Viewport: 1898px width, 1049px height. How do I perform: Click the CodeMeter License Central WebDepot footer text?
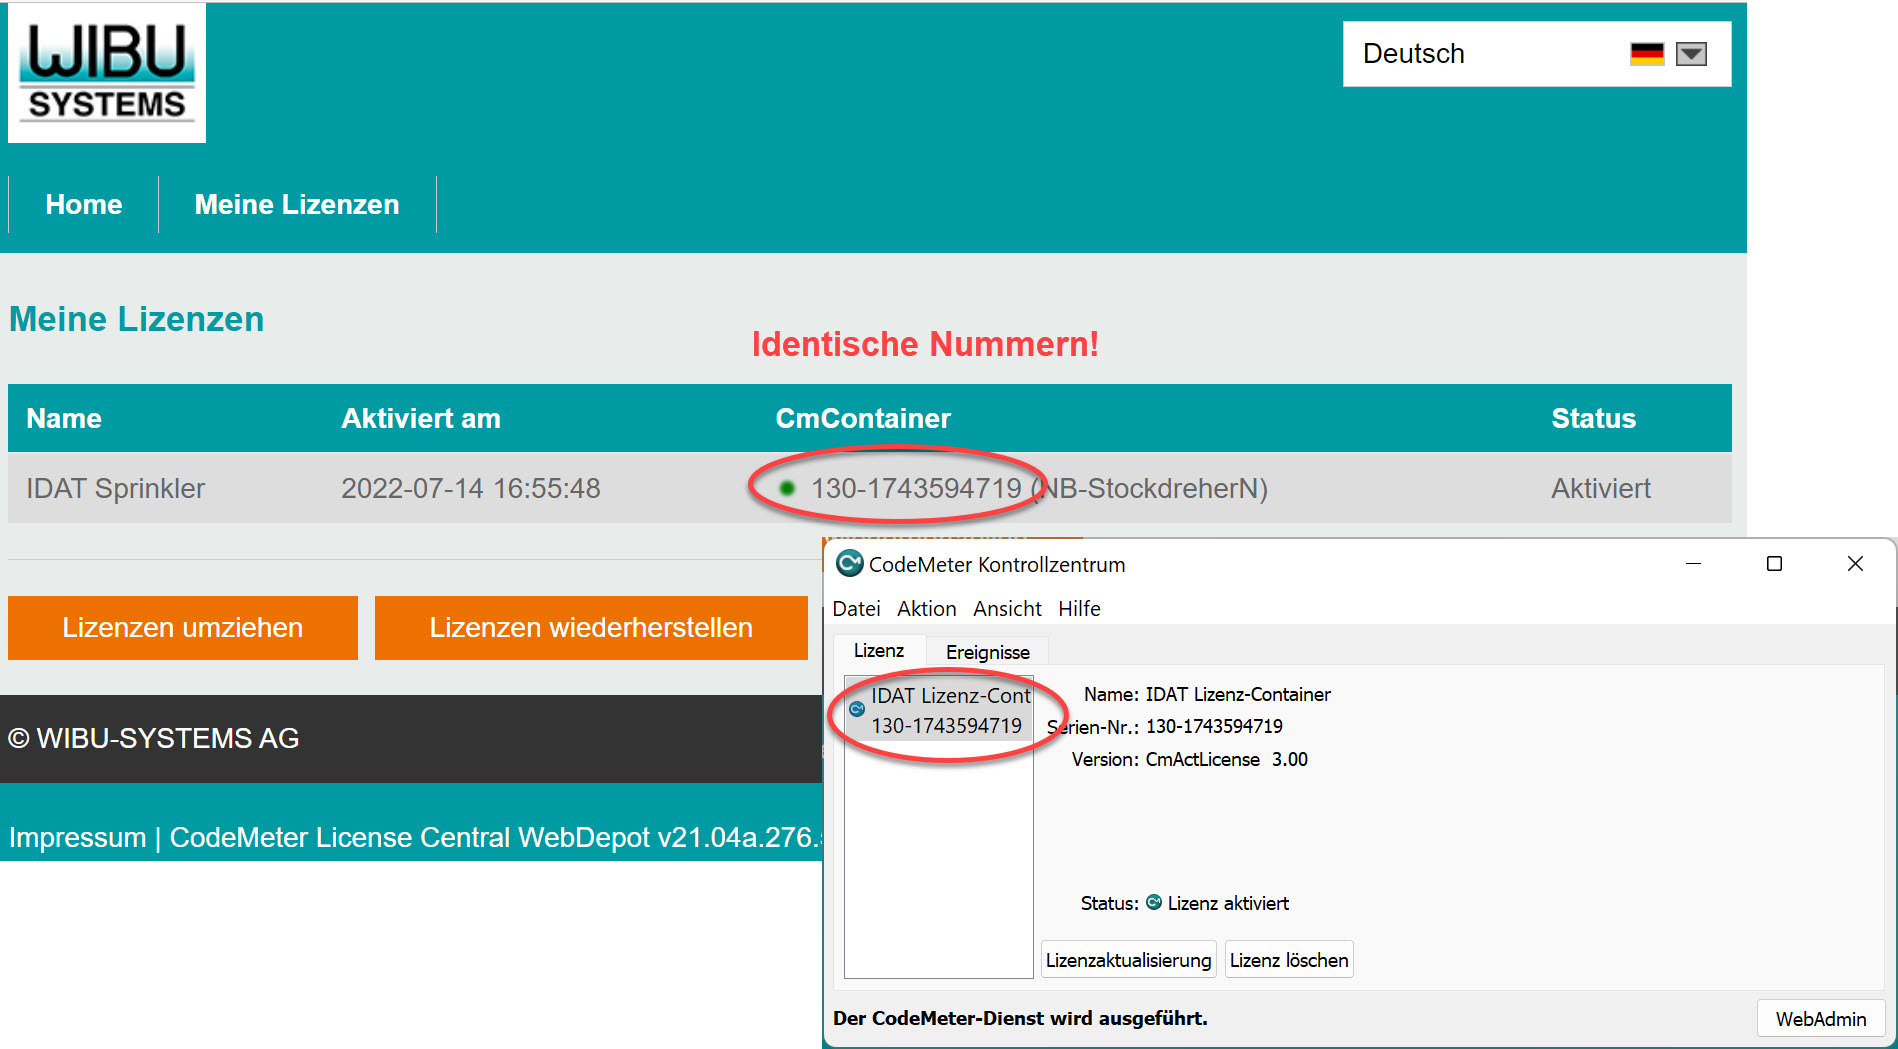(495, 837)
